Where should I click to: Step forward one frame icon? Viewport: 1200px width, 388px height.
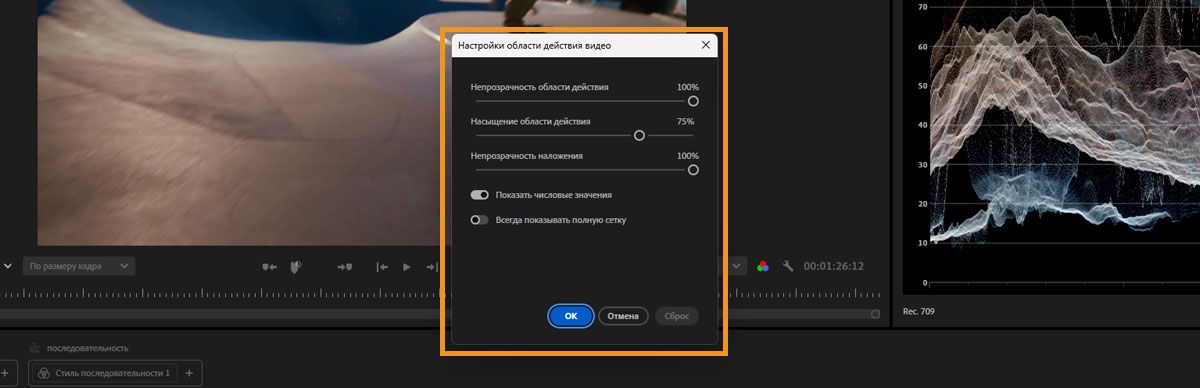pos(432,267)
